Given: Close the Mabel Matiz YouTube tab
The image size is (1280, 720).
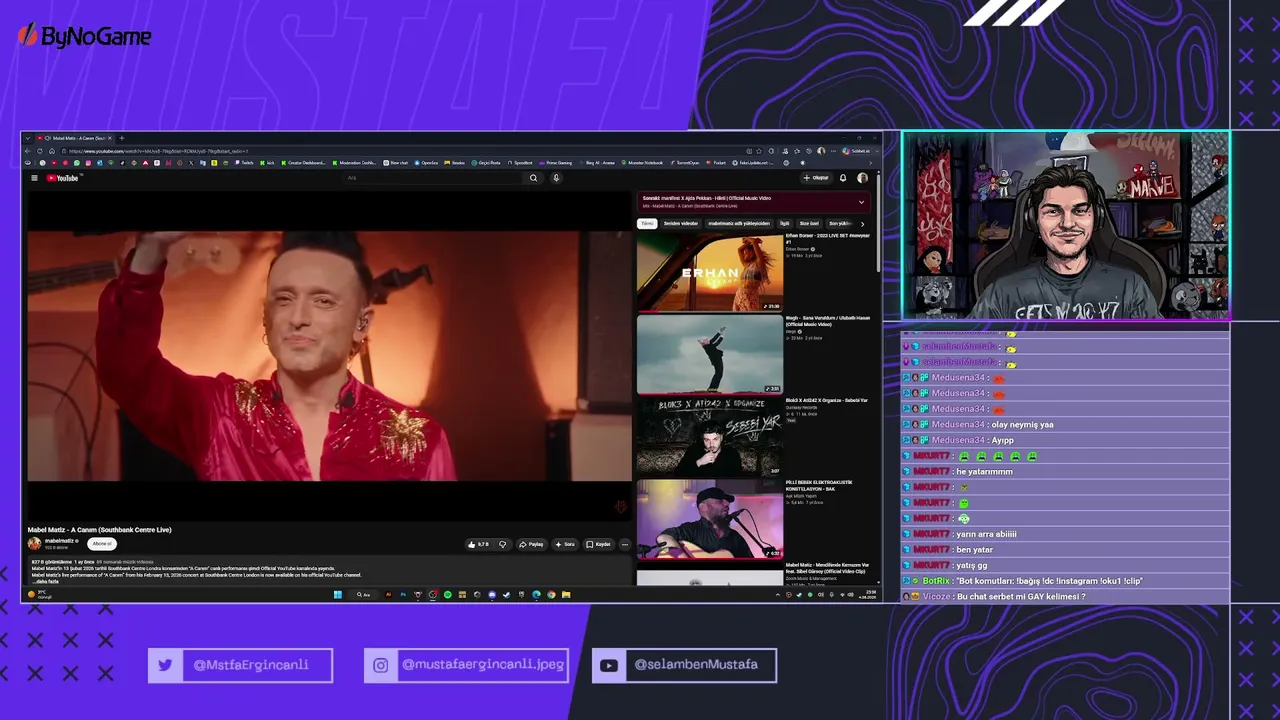Looking at the screenshot, I should [111, 138].
